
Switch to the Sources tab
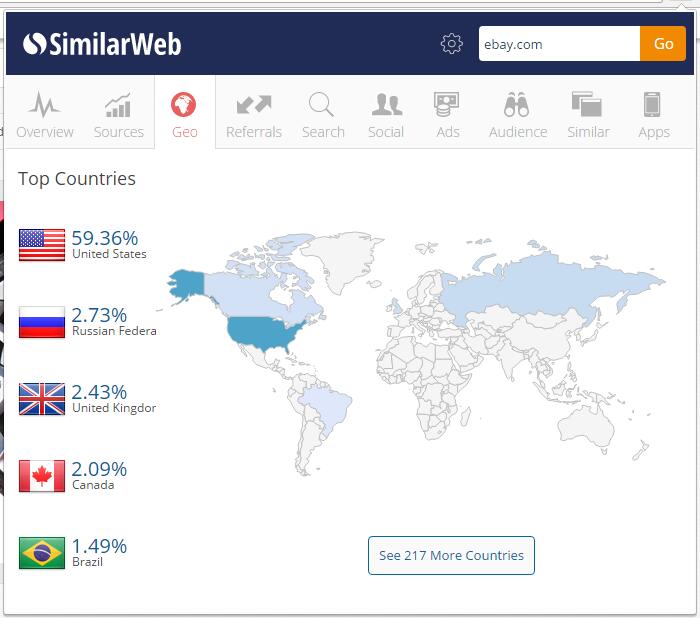click(119, 114)
